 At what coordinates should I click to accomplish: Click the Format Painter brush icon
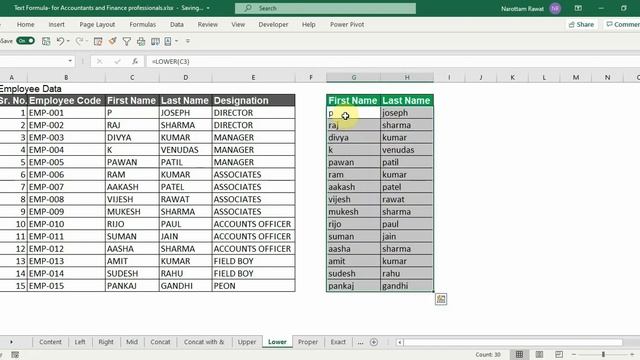tap(112, 41)
